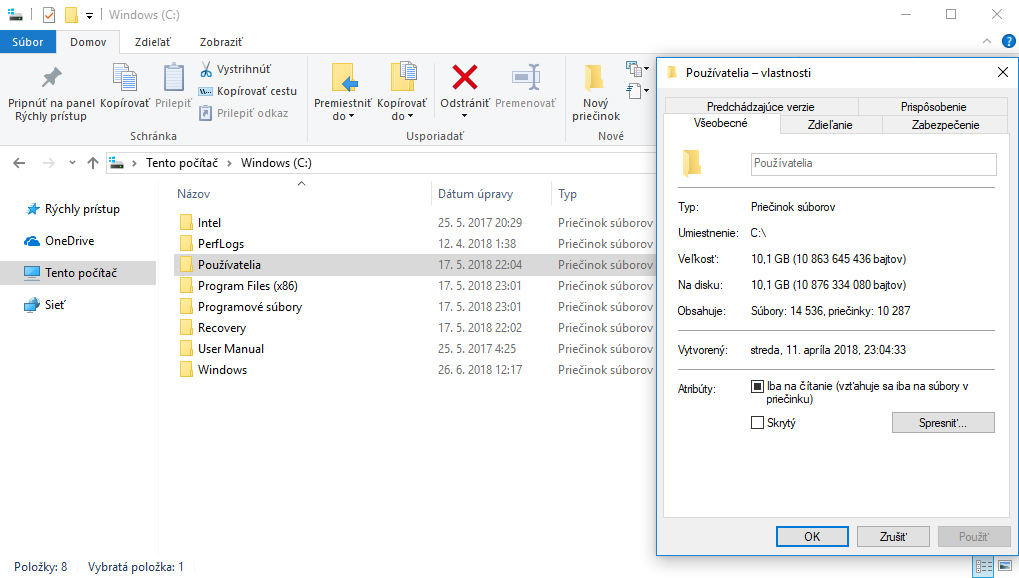Delete item with the red Odstrániť X
This screenshot has height=578, width=1019.
(465, 77)
